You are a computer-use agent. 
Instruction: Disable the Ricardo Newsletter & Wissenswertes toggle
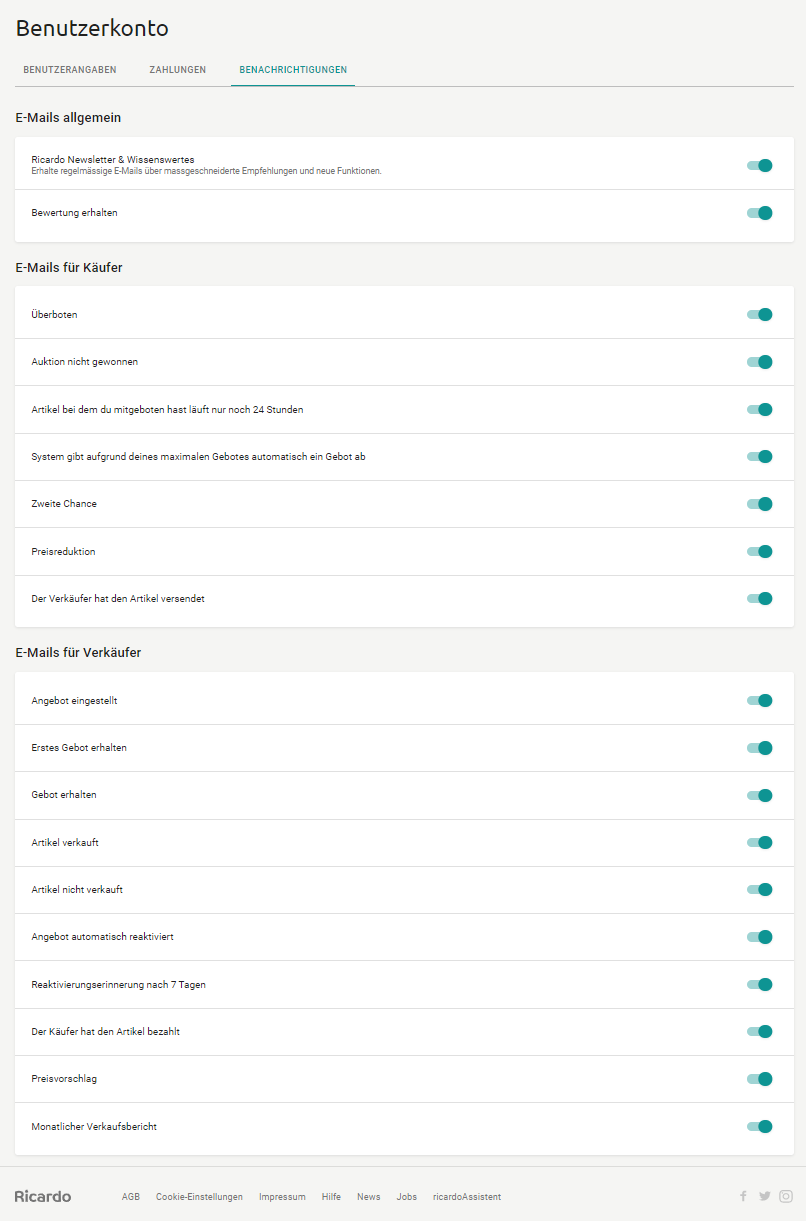[x=760, y=166]
